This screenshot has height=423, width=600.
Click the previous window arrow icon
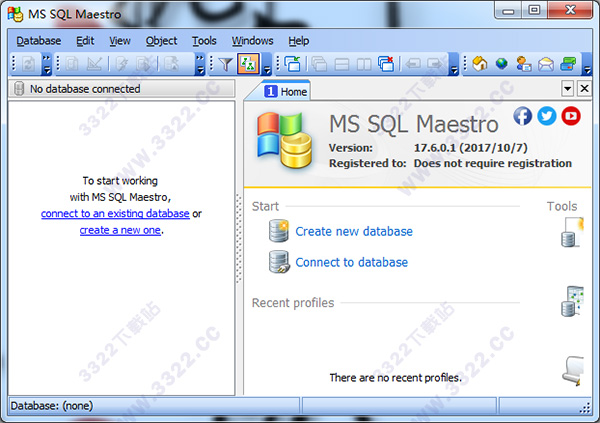coord(413,64)
